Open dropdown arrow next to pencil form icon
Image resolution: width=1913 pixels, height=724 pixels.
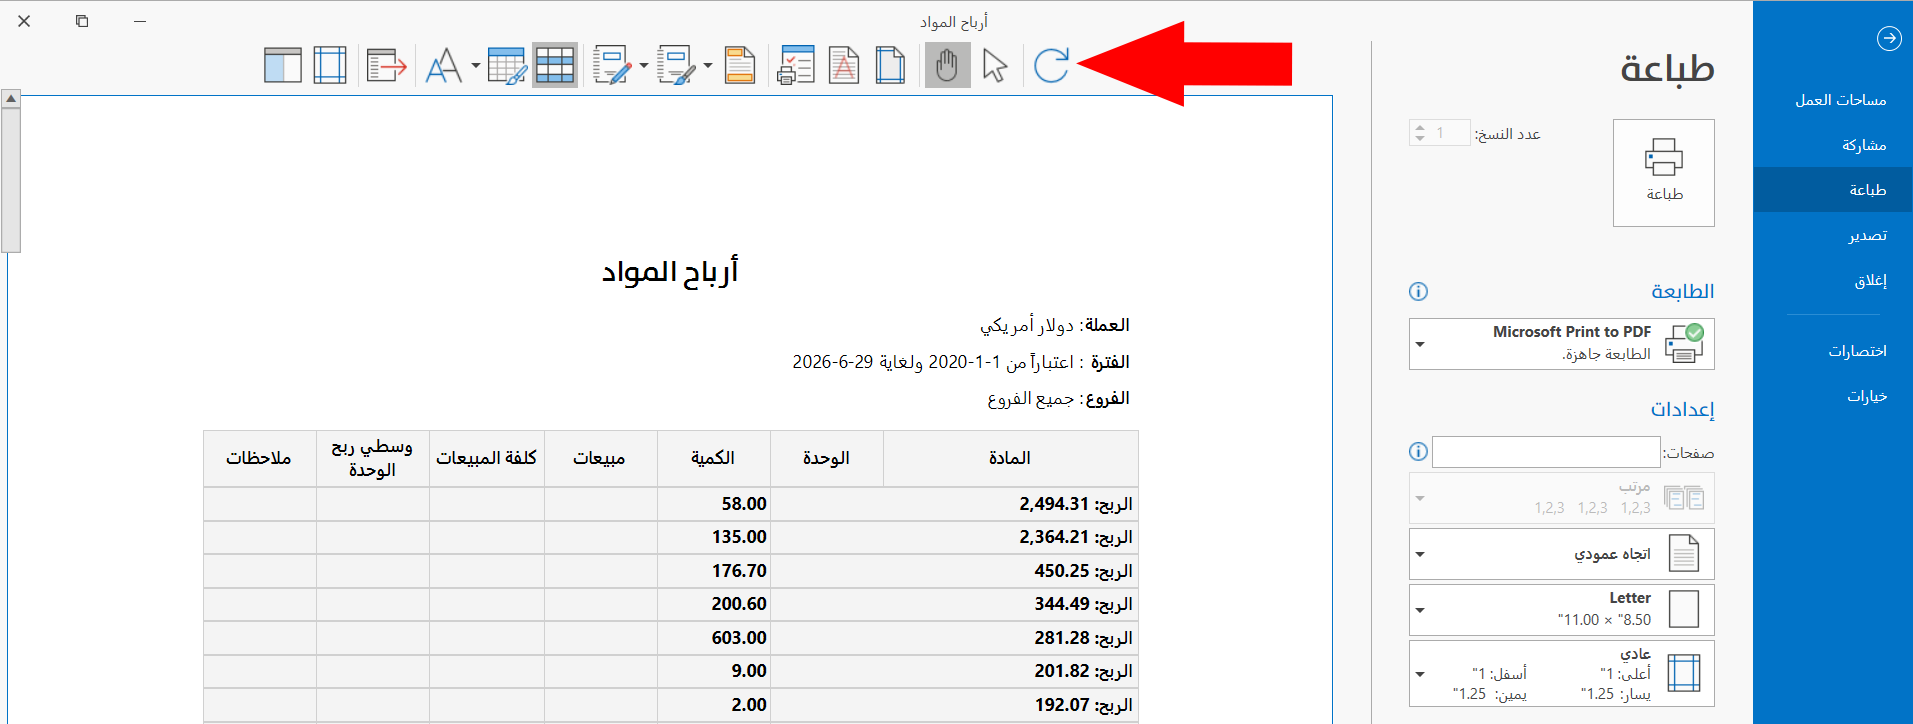pos(644,66)
